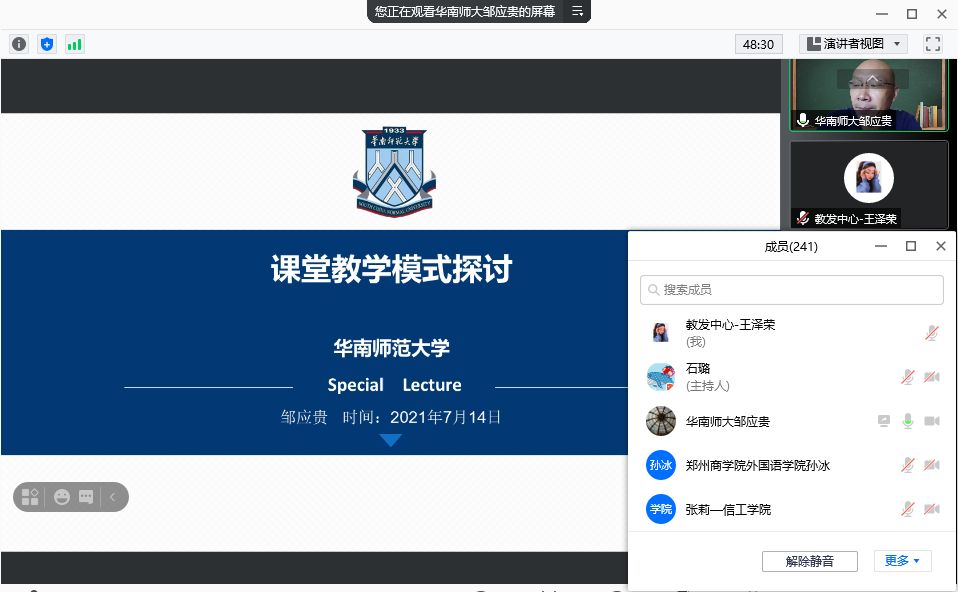The width and height of the screenshot is (958, 592).
Task: Click 石璐's avatar picture
Action: click(x=660, y=377)
